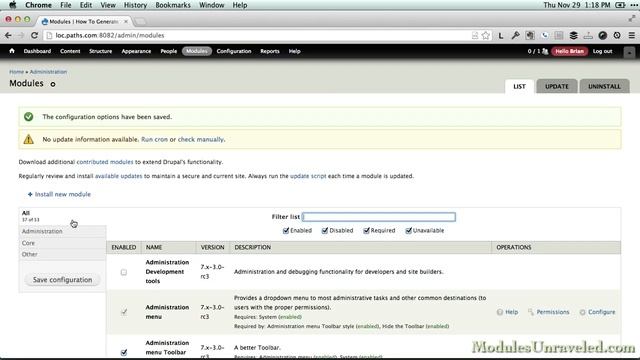This screenshot has width=640, height=360.
Task: Select the Administration category in sidebar
Action: [62, 231]
